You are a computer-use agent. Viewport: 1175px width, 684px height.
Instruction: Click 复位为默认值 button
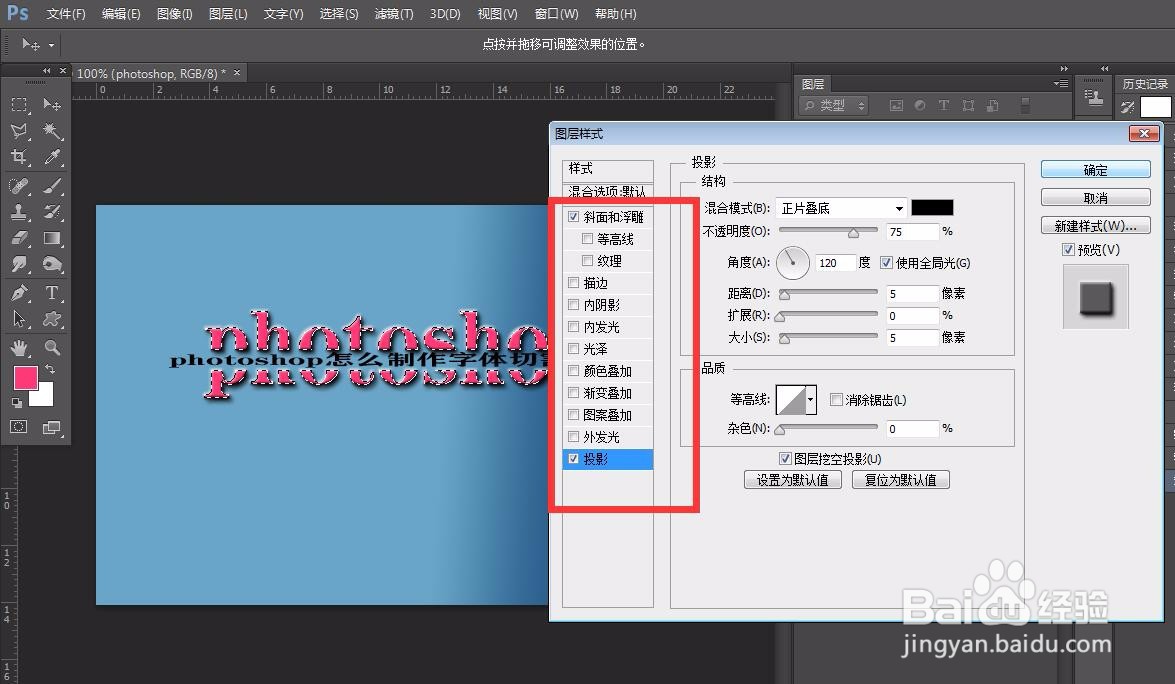coord(901,479)
